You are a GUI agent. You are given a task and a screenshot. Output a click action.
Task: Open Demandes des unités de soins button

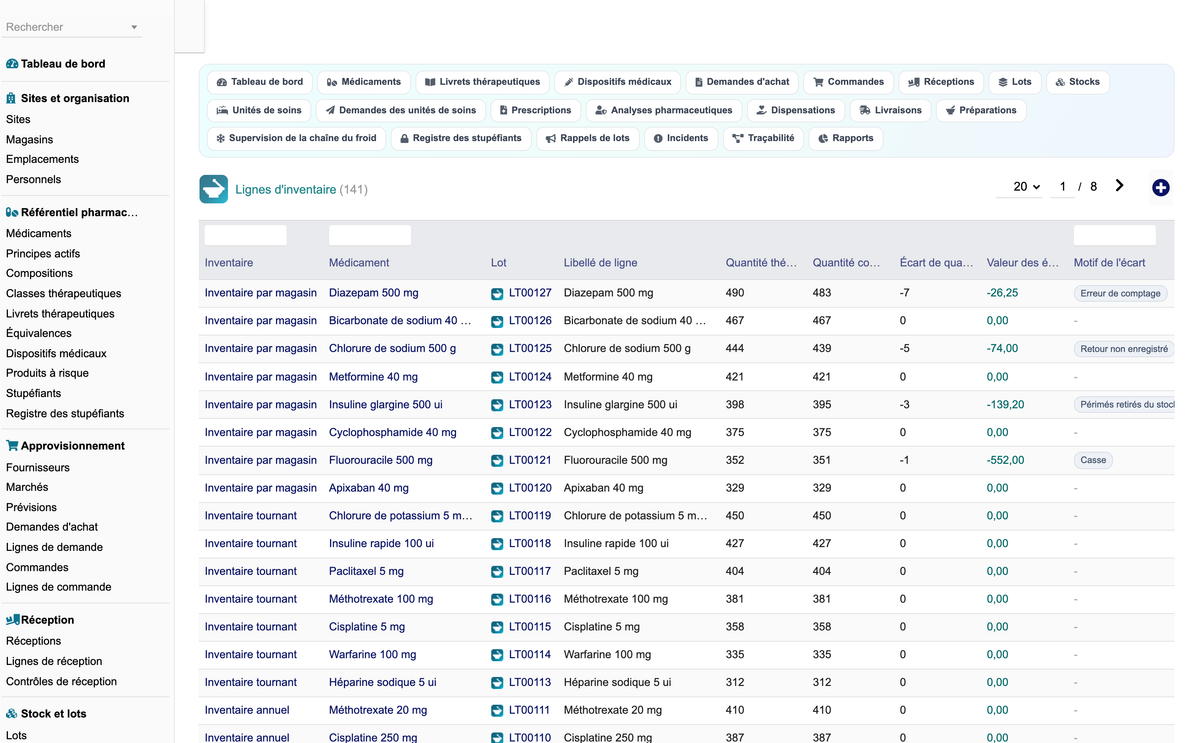(401, 110)
